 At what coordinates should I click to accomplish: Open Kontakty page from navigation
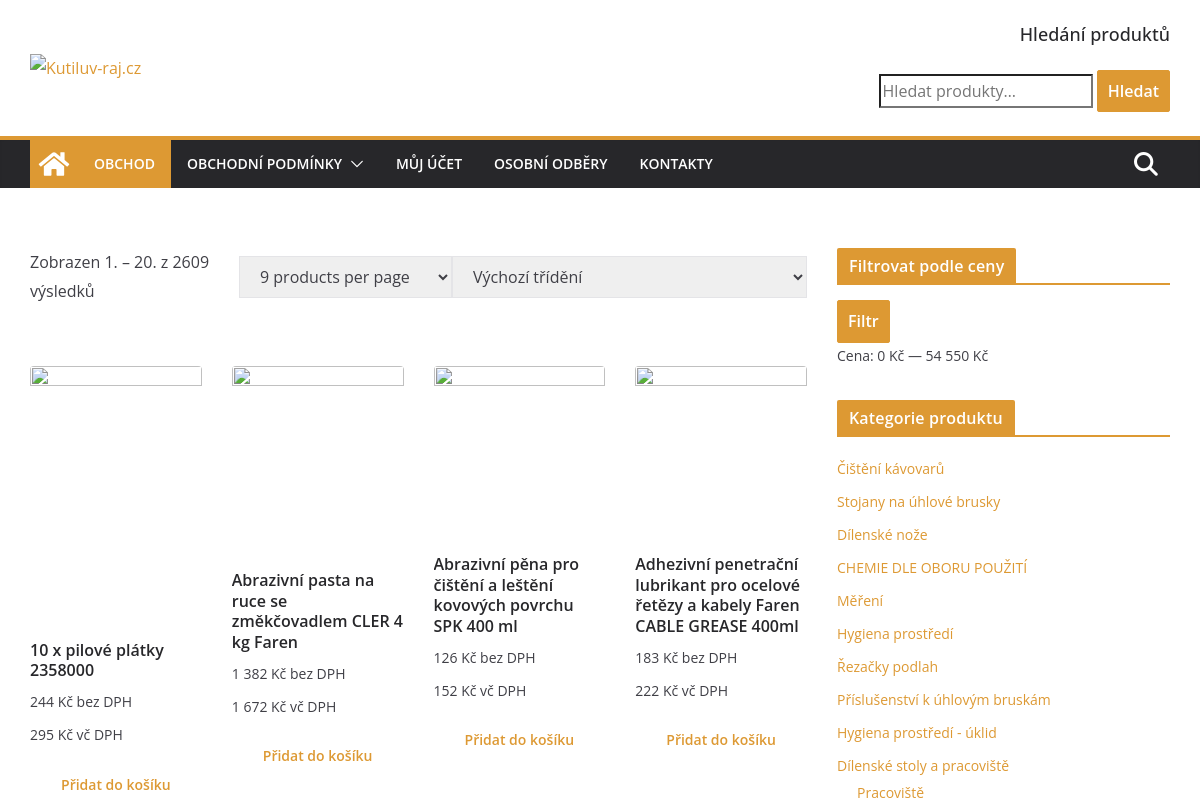[x=676, y=164]
